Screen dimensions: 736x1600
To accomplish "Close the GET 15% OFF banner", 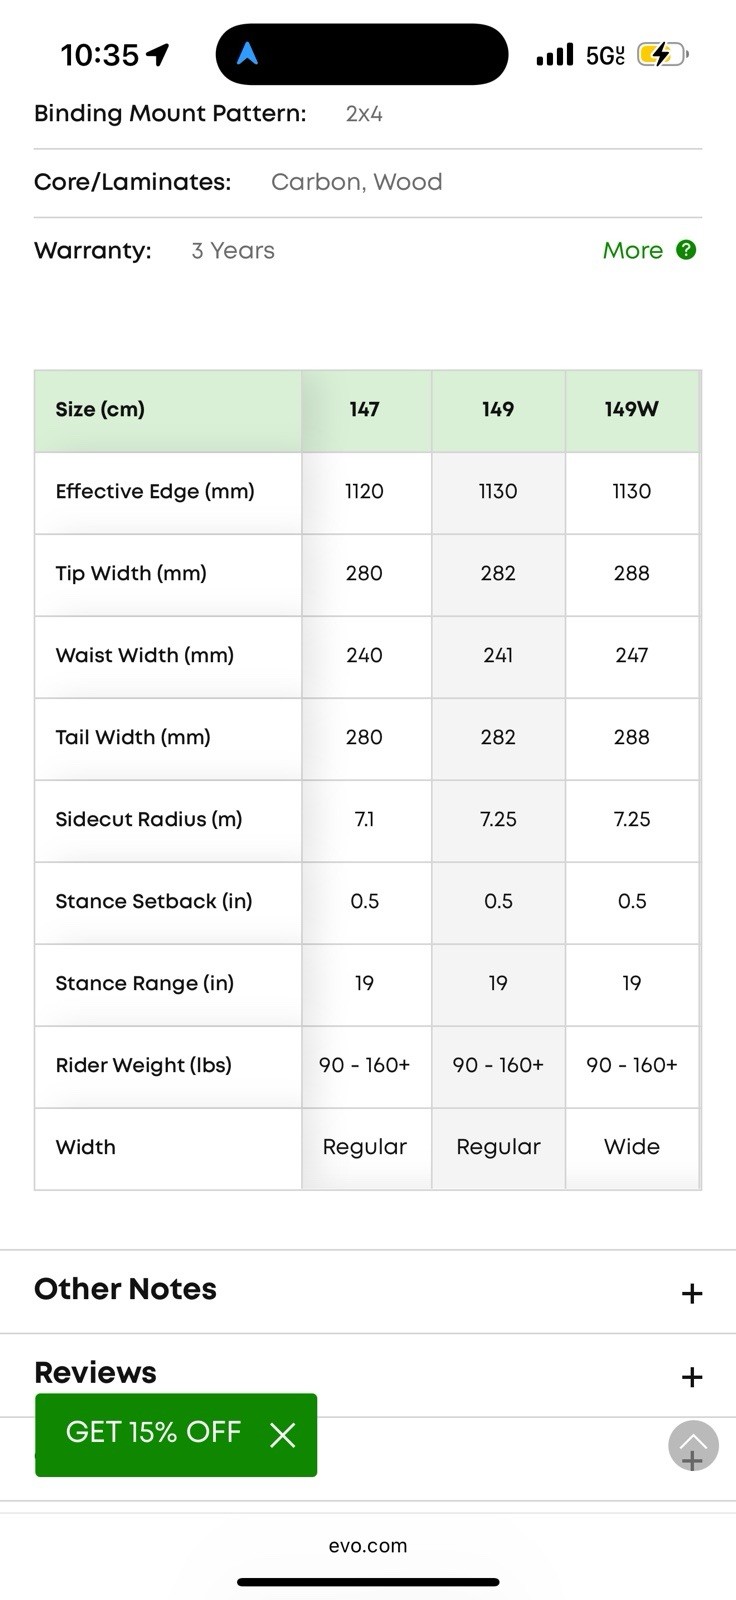I will [x=283, y=1435].
